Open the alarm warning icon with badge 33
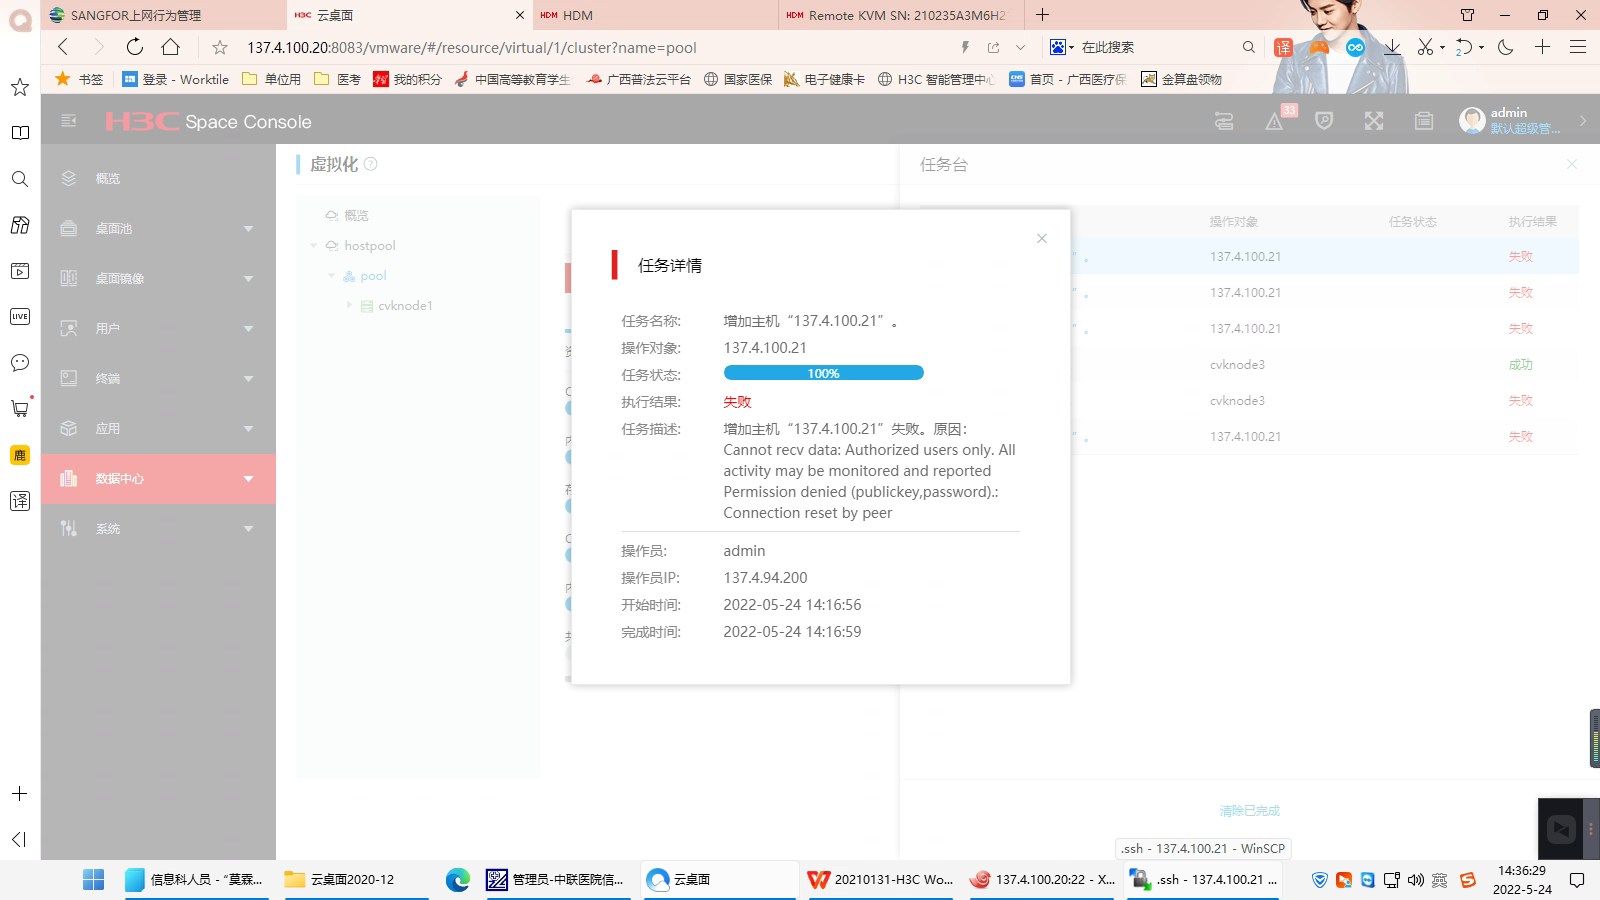 click(x=1275, y=121)
